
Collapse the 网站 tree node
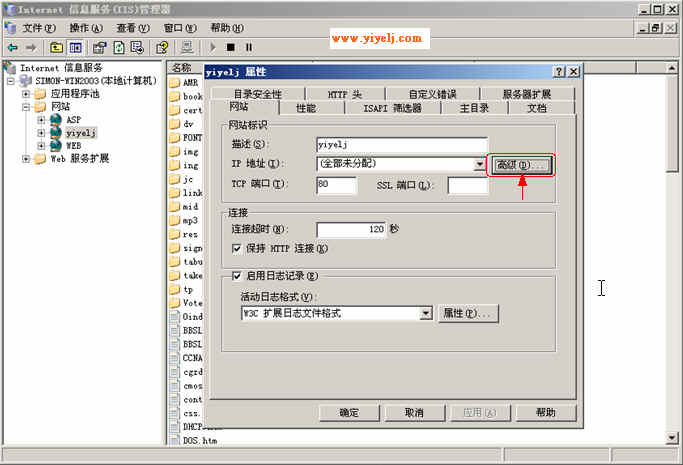pos(26,107)
